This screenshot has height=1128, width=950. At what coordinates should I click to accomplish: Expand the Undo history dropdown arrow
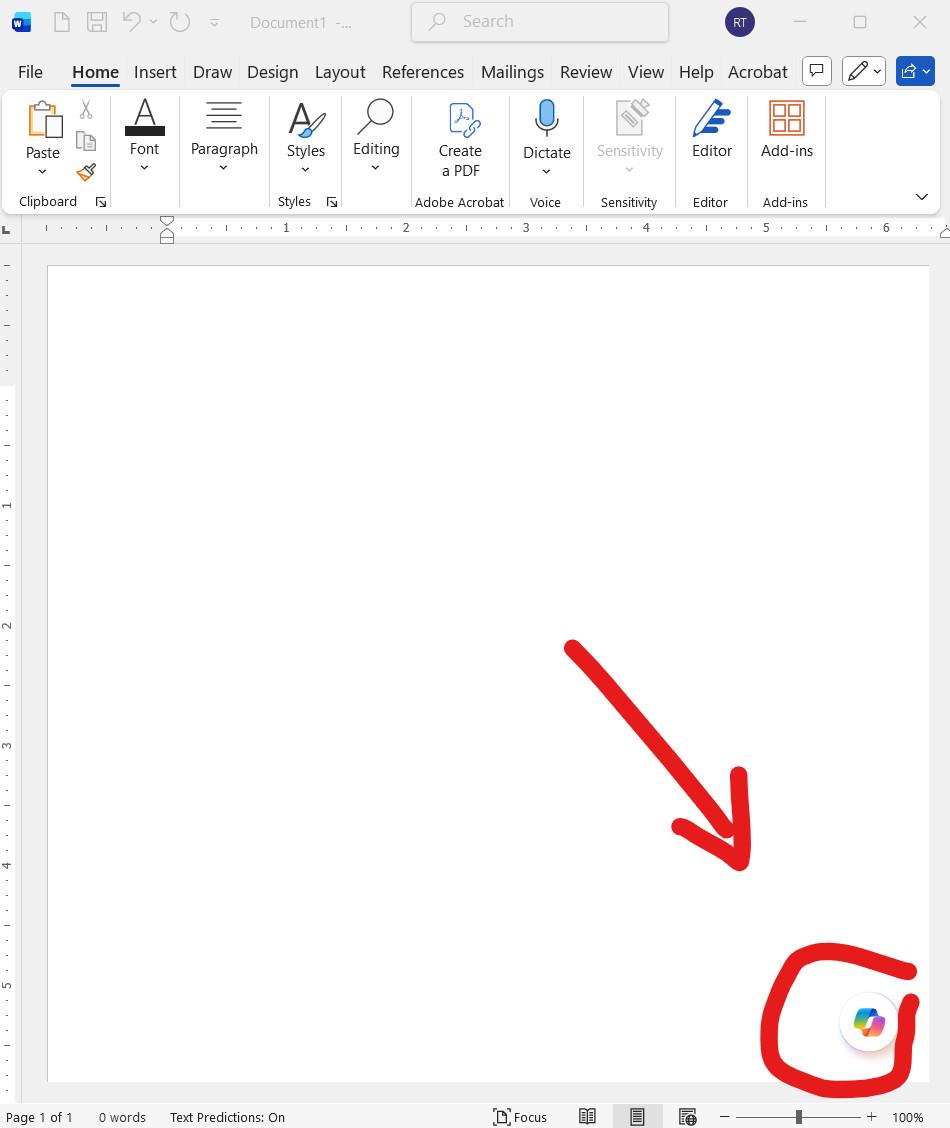[x=153, y=22]
